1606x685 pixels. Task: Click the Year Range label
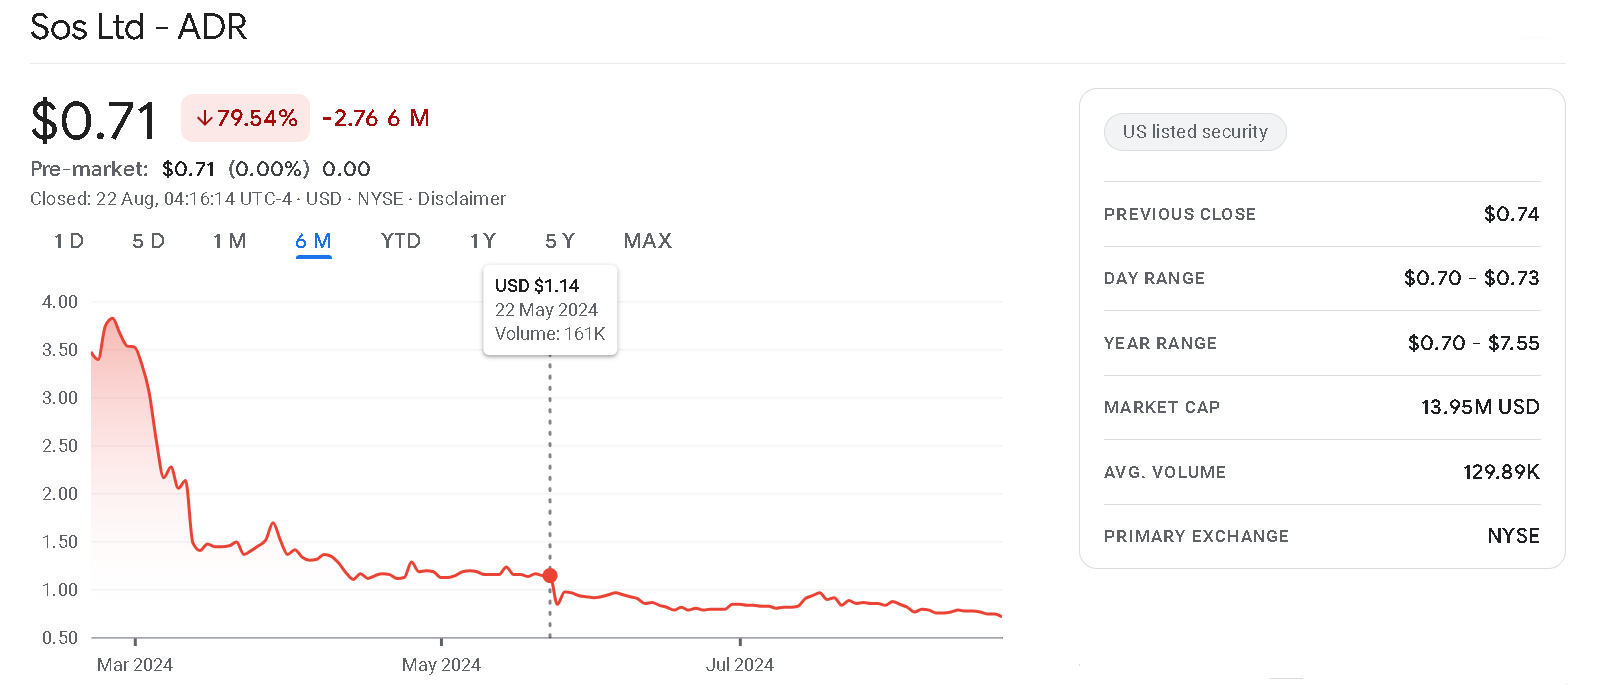coord(1160,343)
